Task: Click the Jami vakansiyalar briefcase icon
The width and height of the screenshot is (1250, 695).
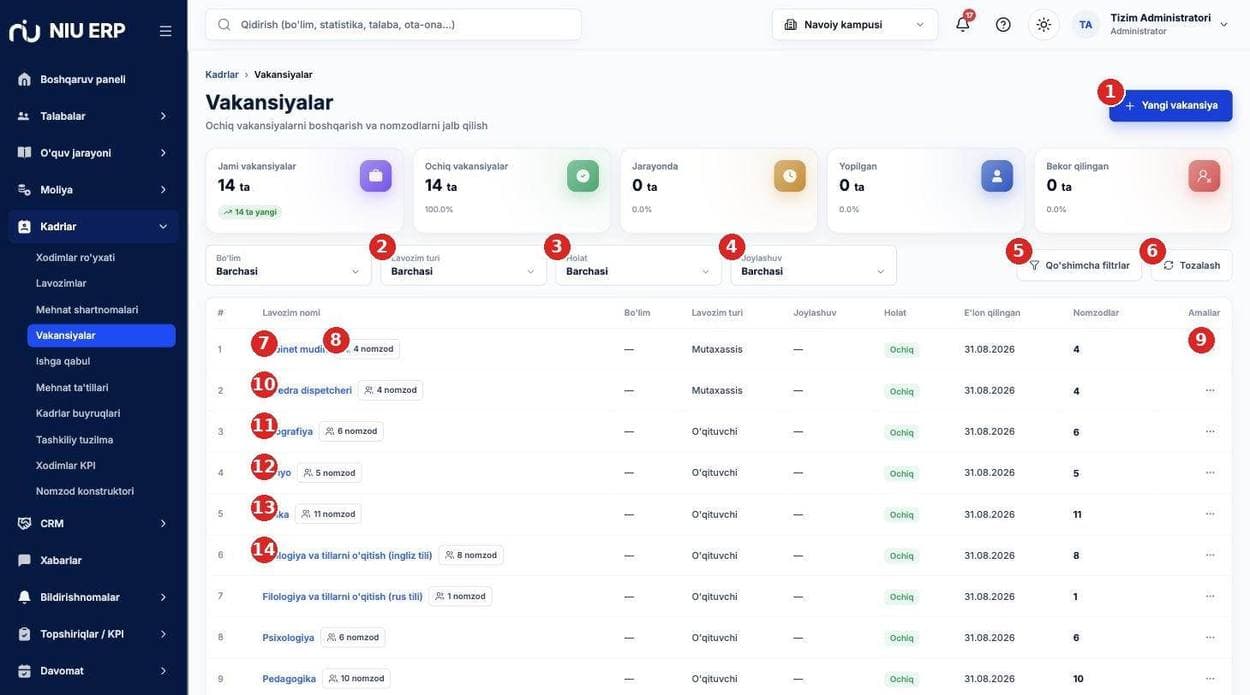Action: click(376, 176)
